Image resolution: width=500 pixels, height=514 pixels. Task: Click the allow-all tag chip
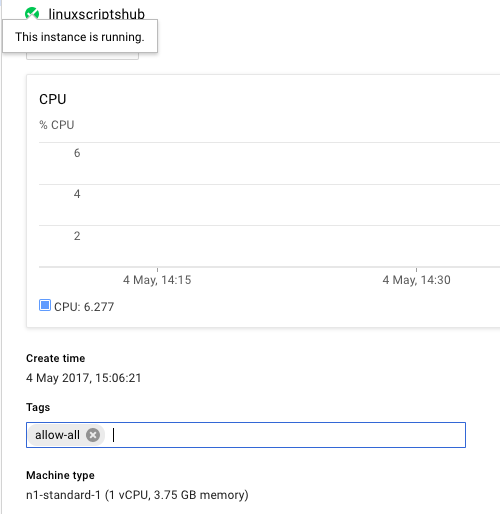coord(66,435)
